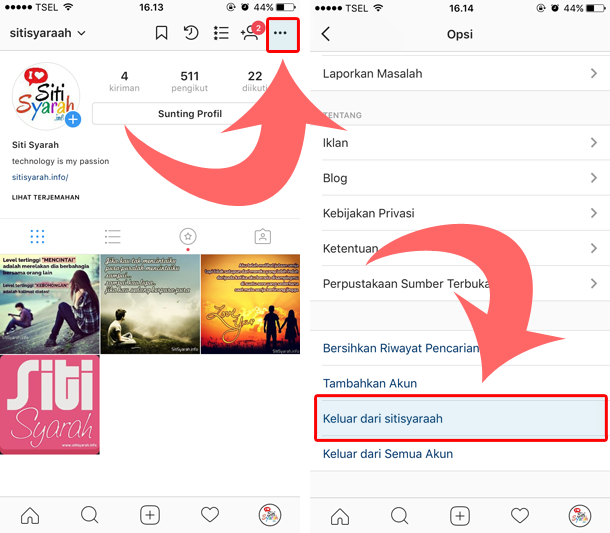The height and width of the screenshot is (533, 610).
Task: Tap the blue plus on profile photo
Action: 73,119
